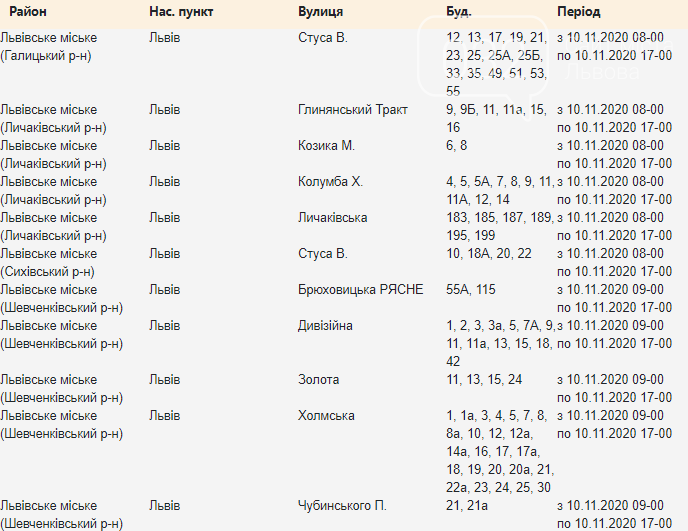This screenshot has height=531, width=688.
Task: Click the Нас. пункт column header
Action: pos(181,11)
